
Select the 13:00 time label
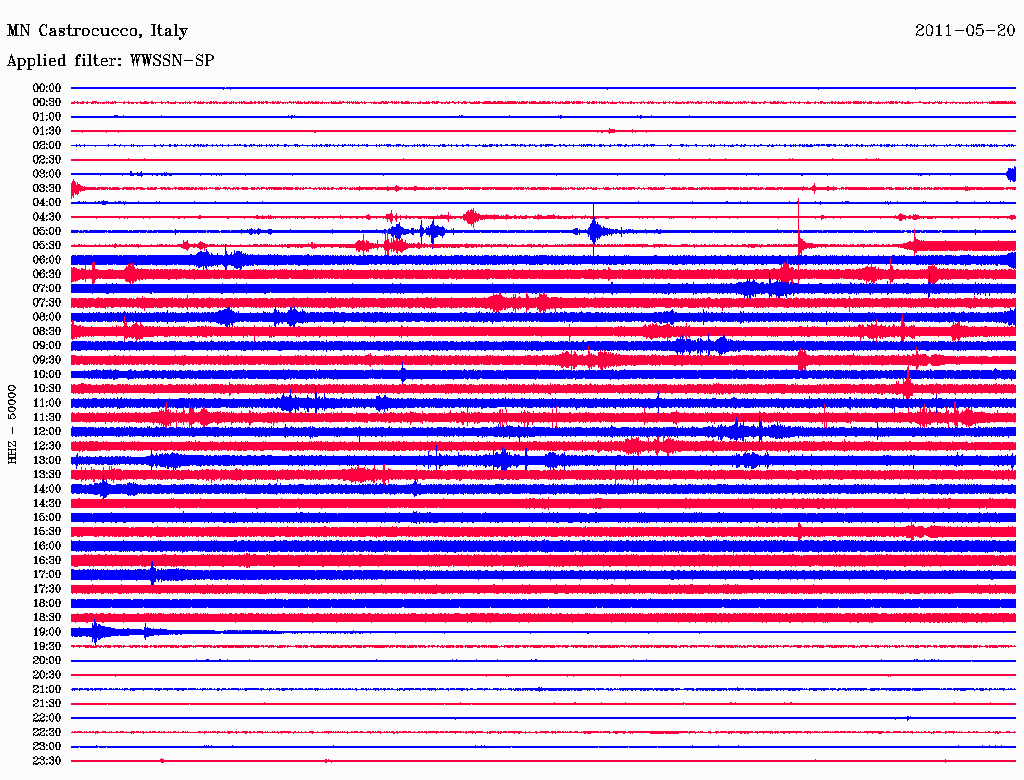pyautogui.click(x=46, y=461)
